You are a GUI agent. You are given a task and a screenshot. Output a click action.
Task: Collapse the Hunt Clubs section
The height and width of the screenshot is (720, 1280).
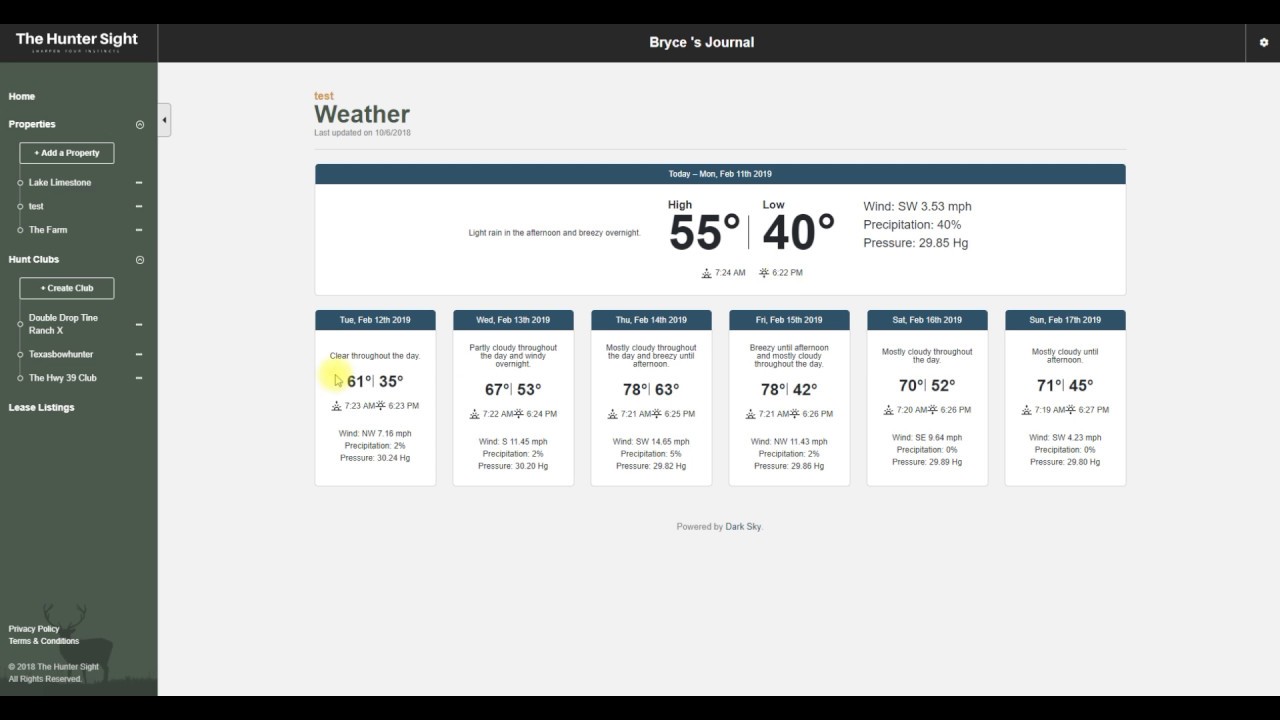140,260
